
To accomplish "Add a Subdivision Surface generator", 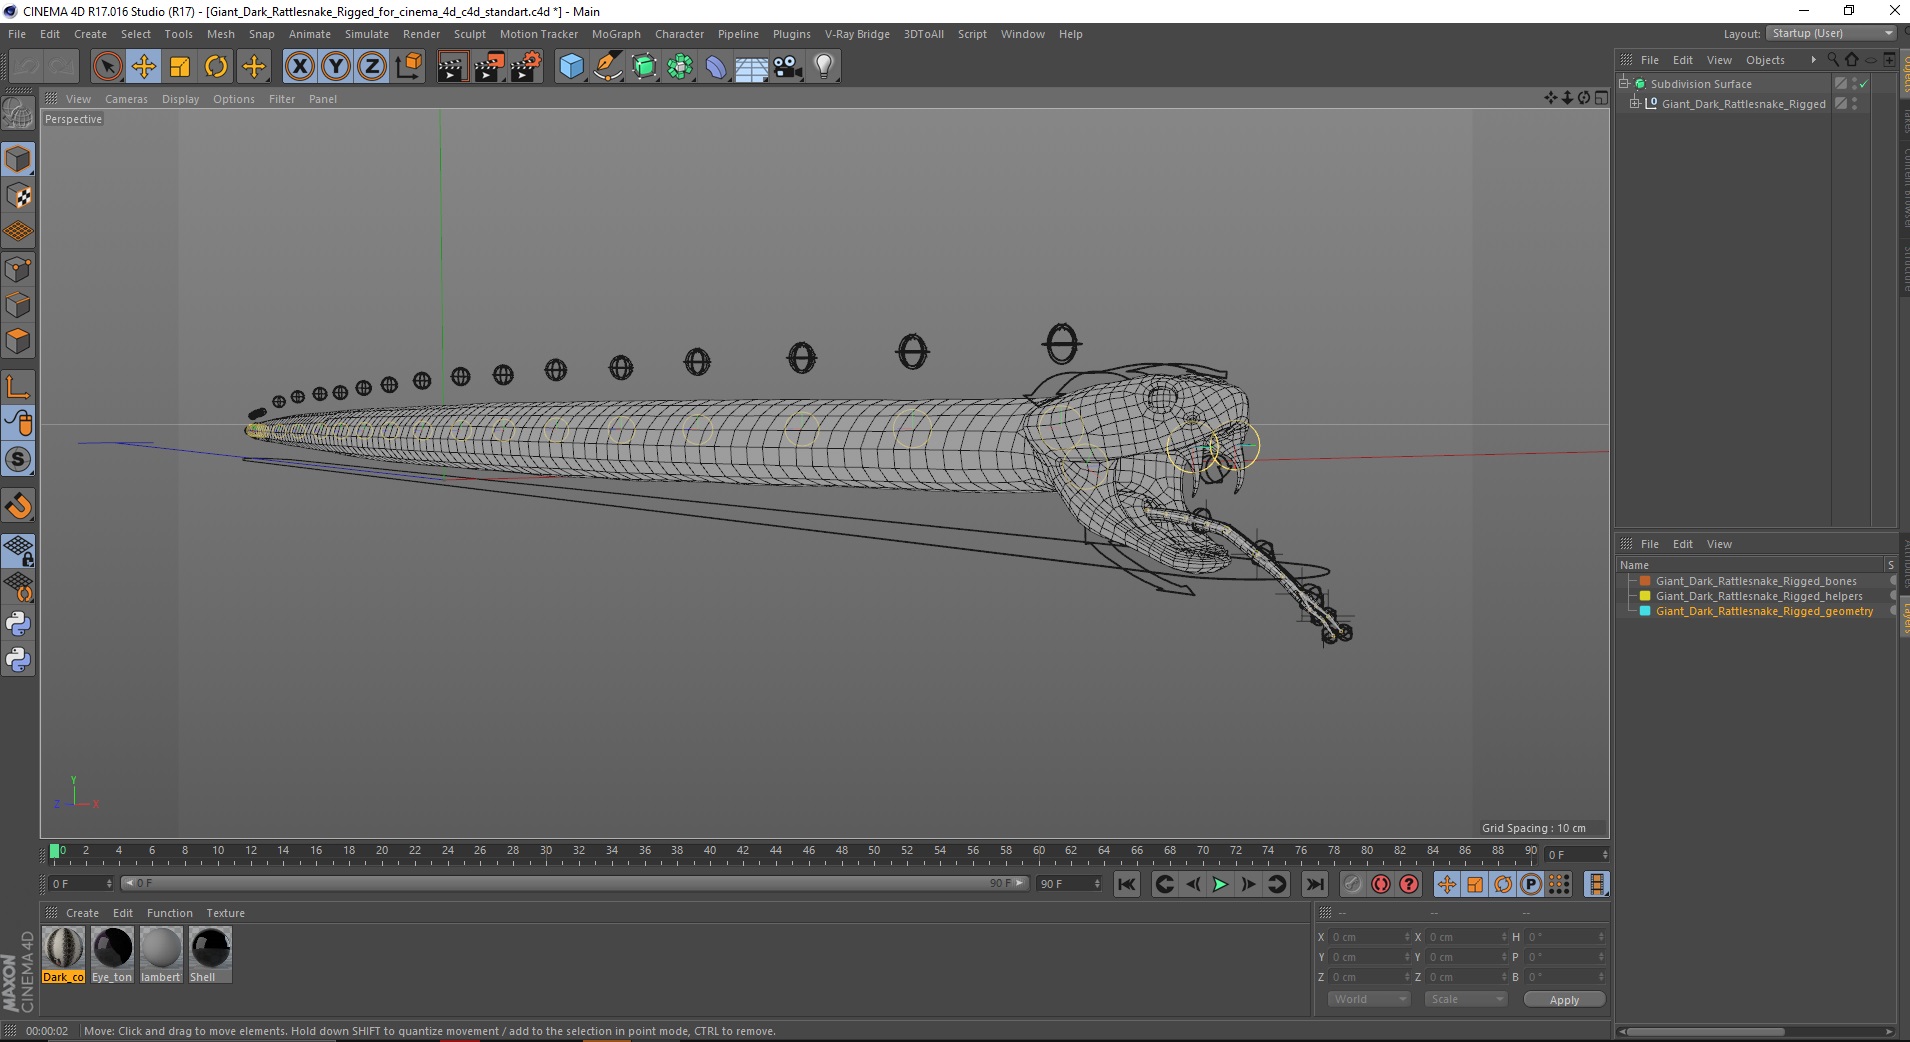I will tap(644, 67).
